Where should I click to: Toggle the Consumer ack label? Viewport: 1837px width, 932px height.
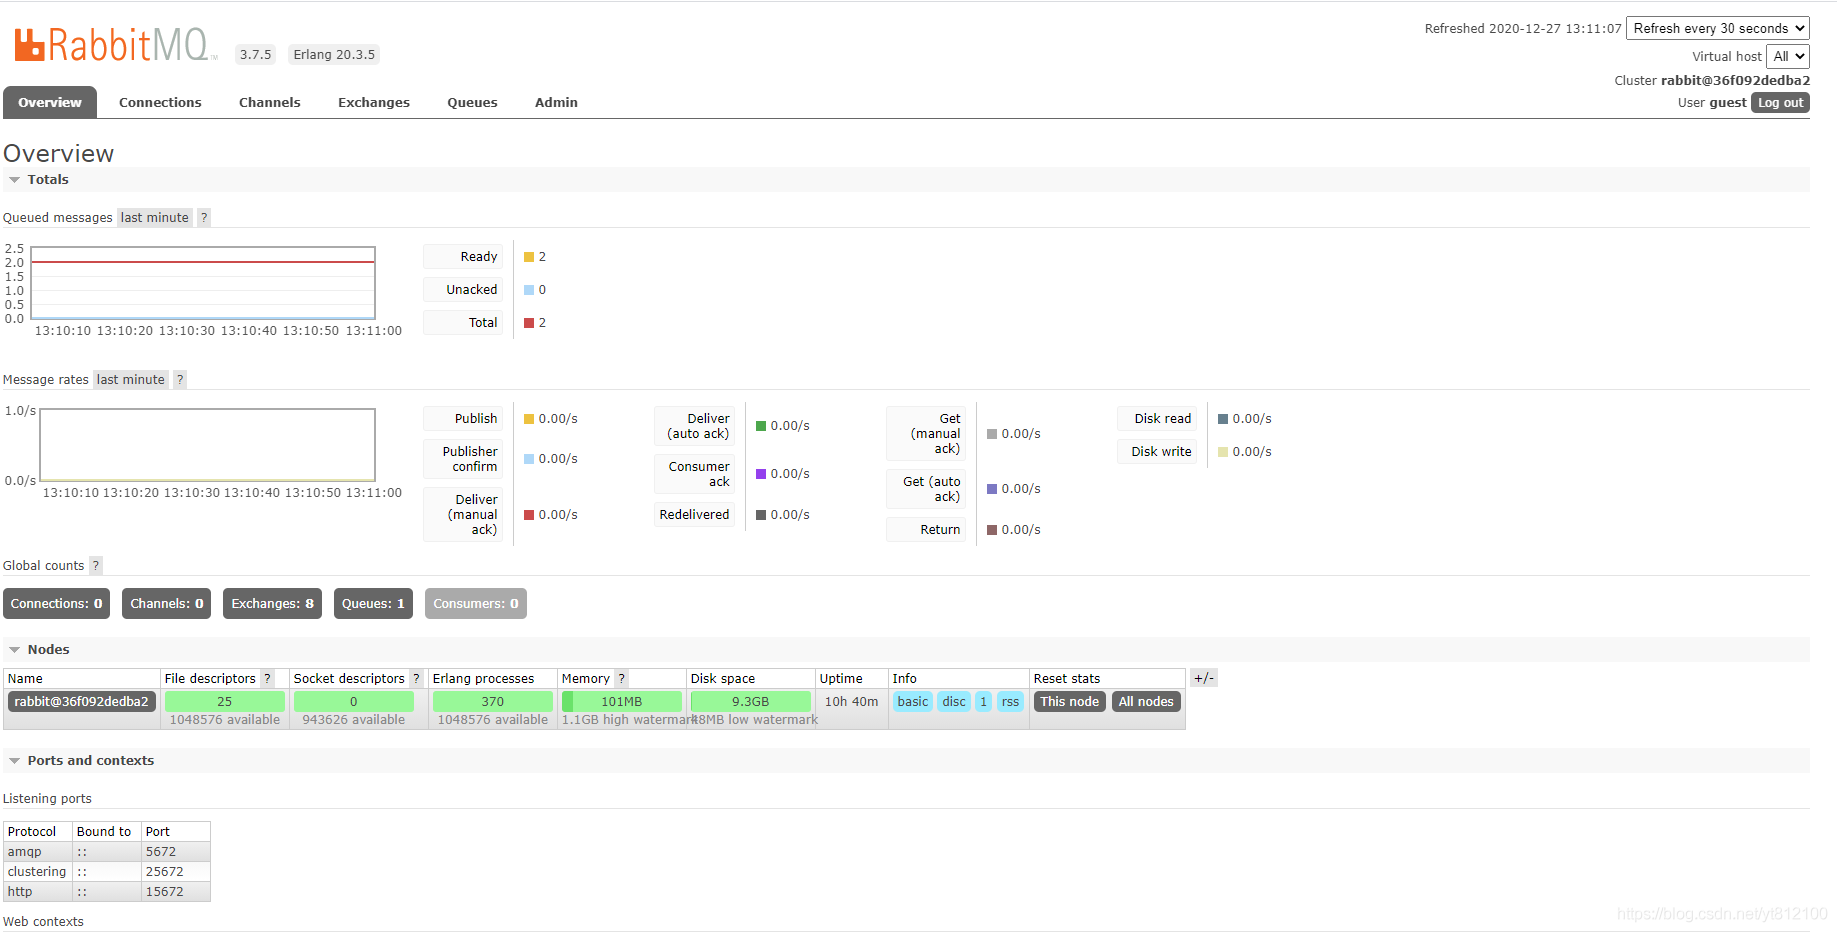(695, 474)
